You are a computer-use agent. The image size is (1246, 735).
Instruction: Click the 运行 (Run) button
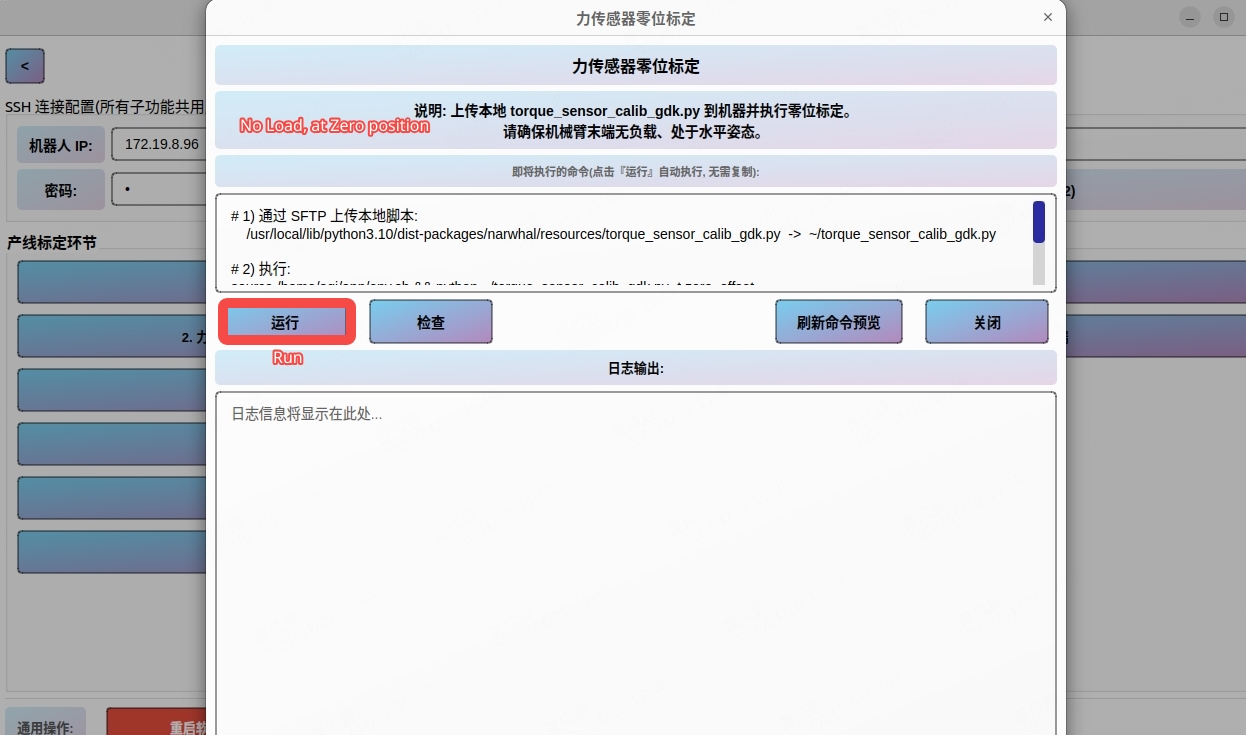pyautogui.click(x=286, y=322)
